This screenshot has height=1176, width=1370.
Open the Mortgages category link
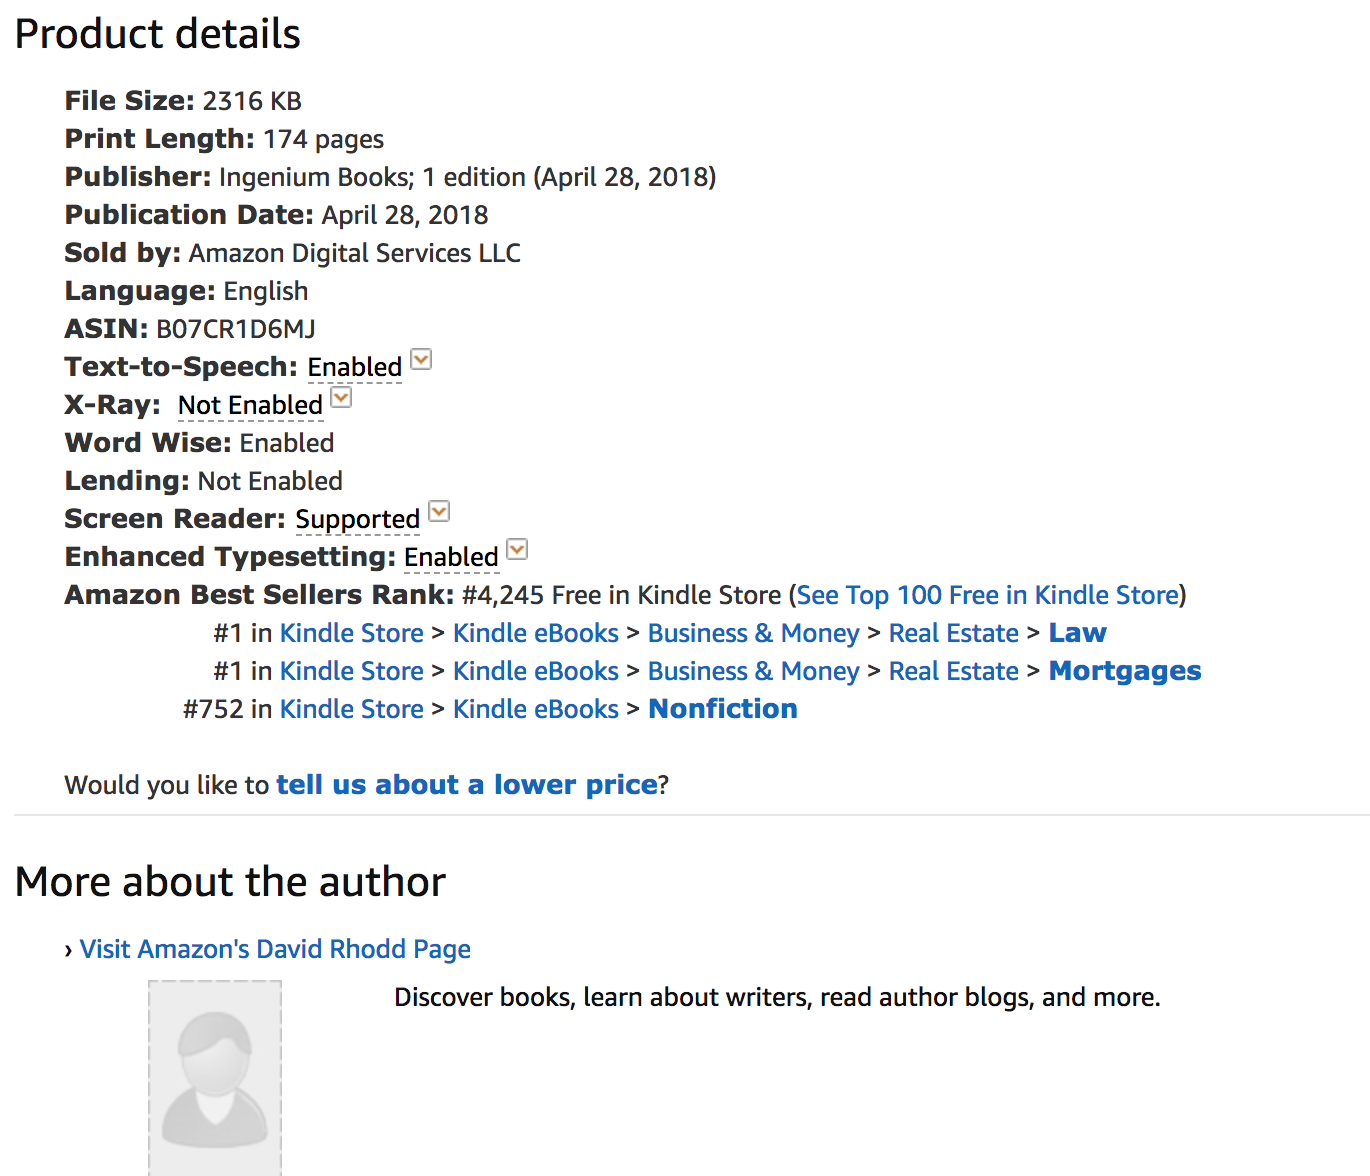click(1124, 670)
